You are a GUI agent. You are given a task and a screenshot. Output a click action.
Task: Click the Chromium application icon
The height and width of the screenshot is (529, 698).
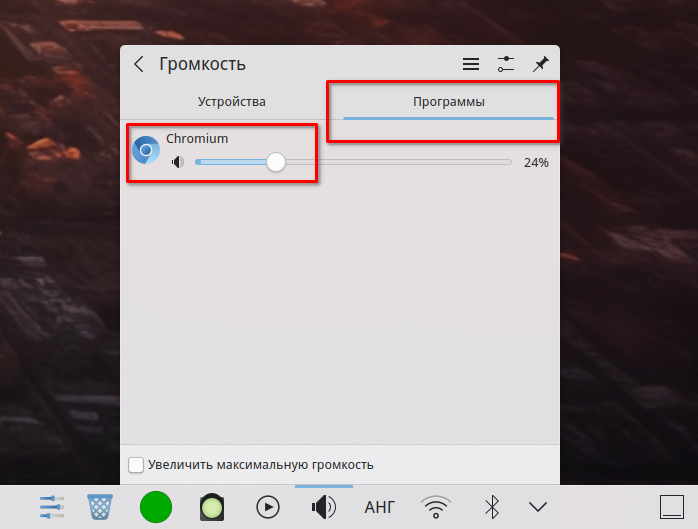tap(146, 150)
